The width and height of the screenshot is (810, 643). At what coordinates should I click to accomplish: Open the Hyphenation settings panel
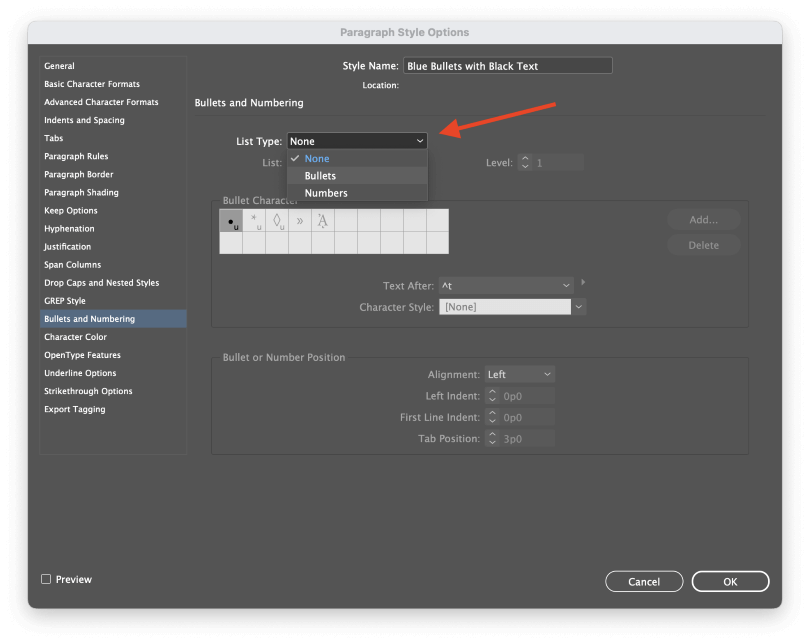pos(69,228)
